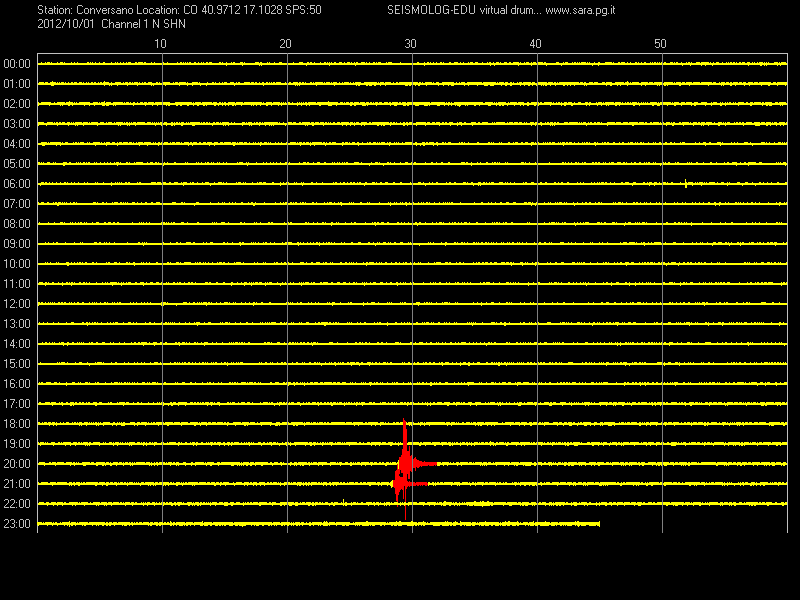Click the minute '40' axis label
The height and width of the screenshot is (600, 800).
tap(535, 44)
